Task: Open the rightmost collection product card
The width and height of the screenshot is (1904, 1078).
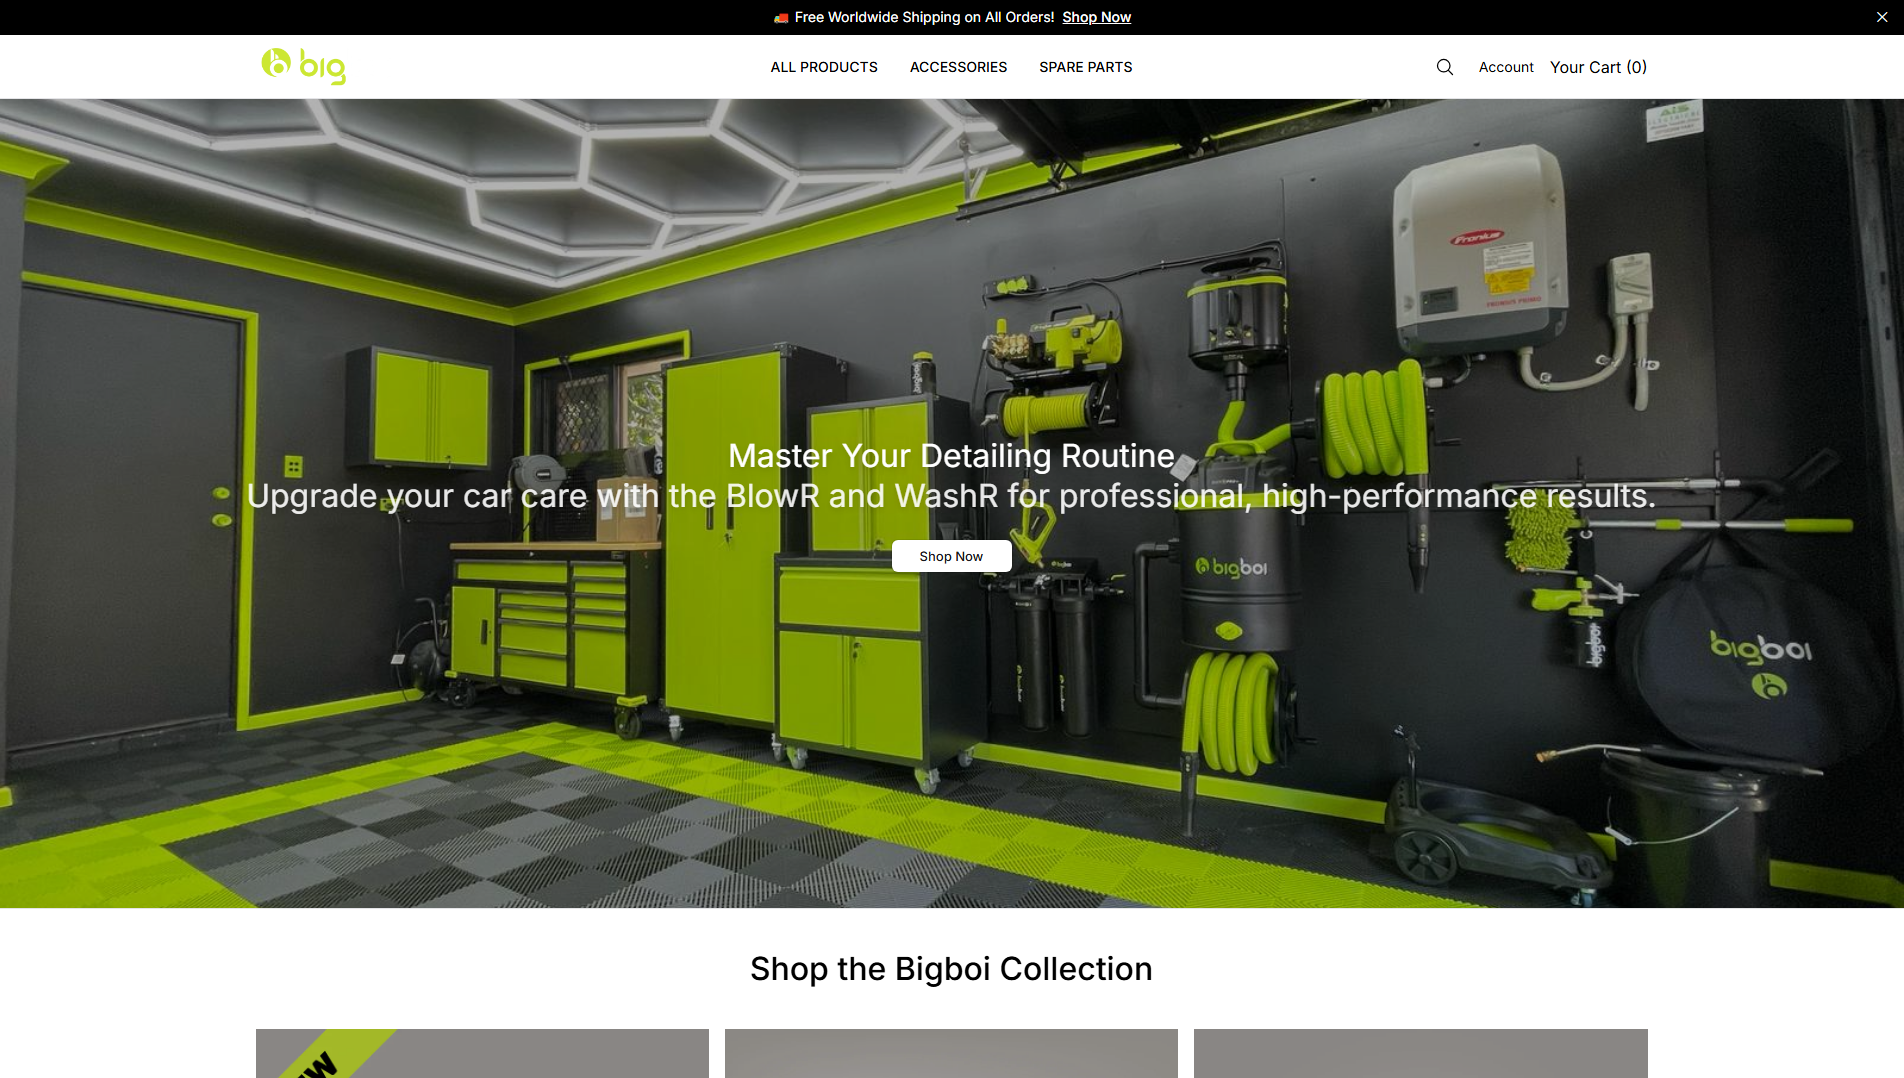Action: [1420, 1053]
